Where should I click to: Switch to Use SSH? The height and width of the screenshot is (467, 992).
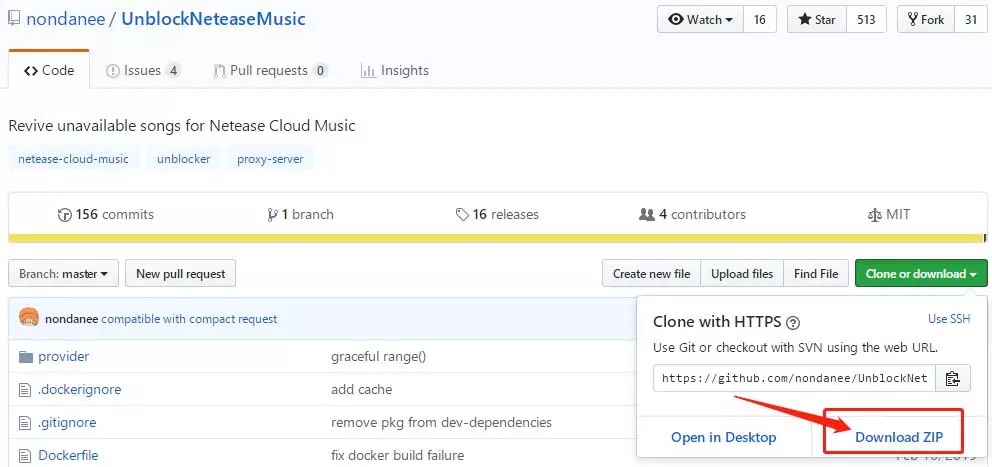tap(948, 319)
